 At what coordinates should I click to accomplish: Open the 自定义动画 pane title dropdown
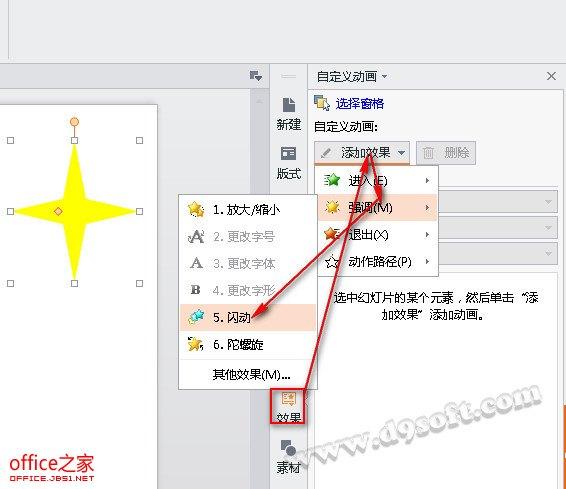point(352,76)
